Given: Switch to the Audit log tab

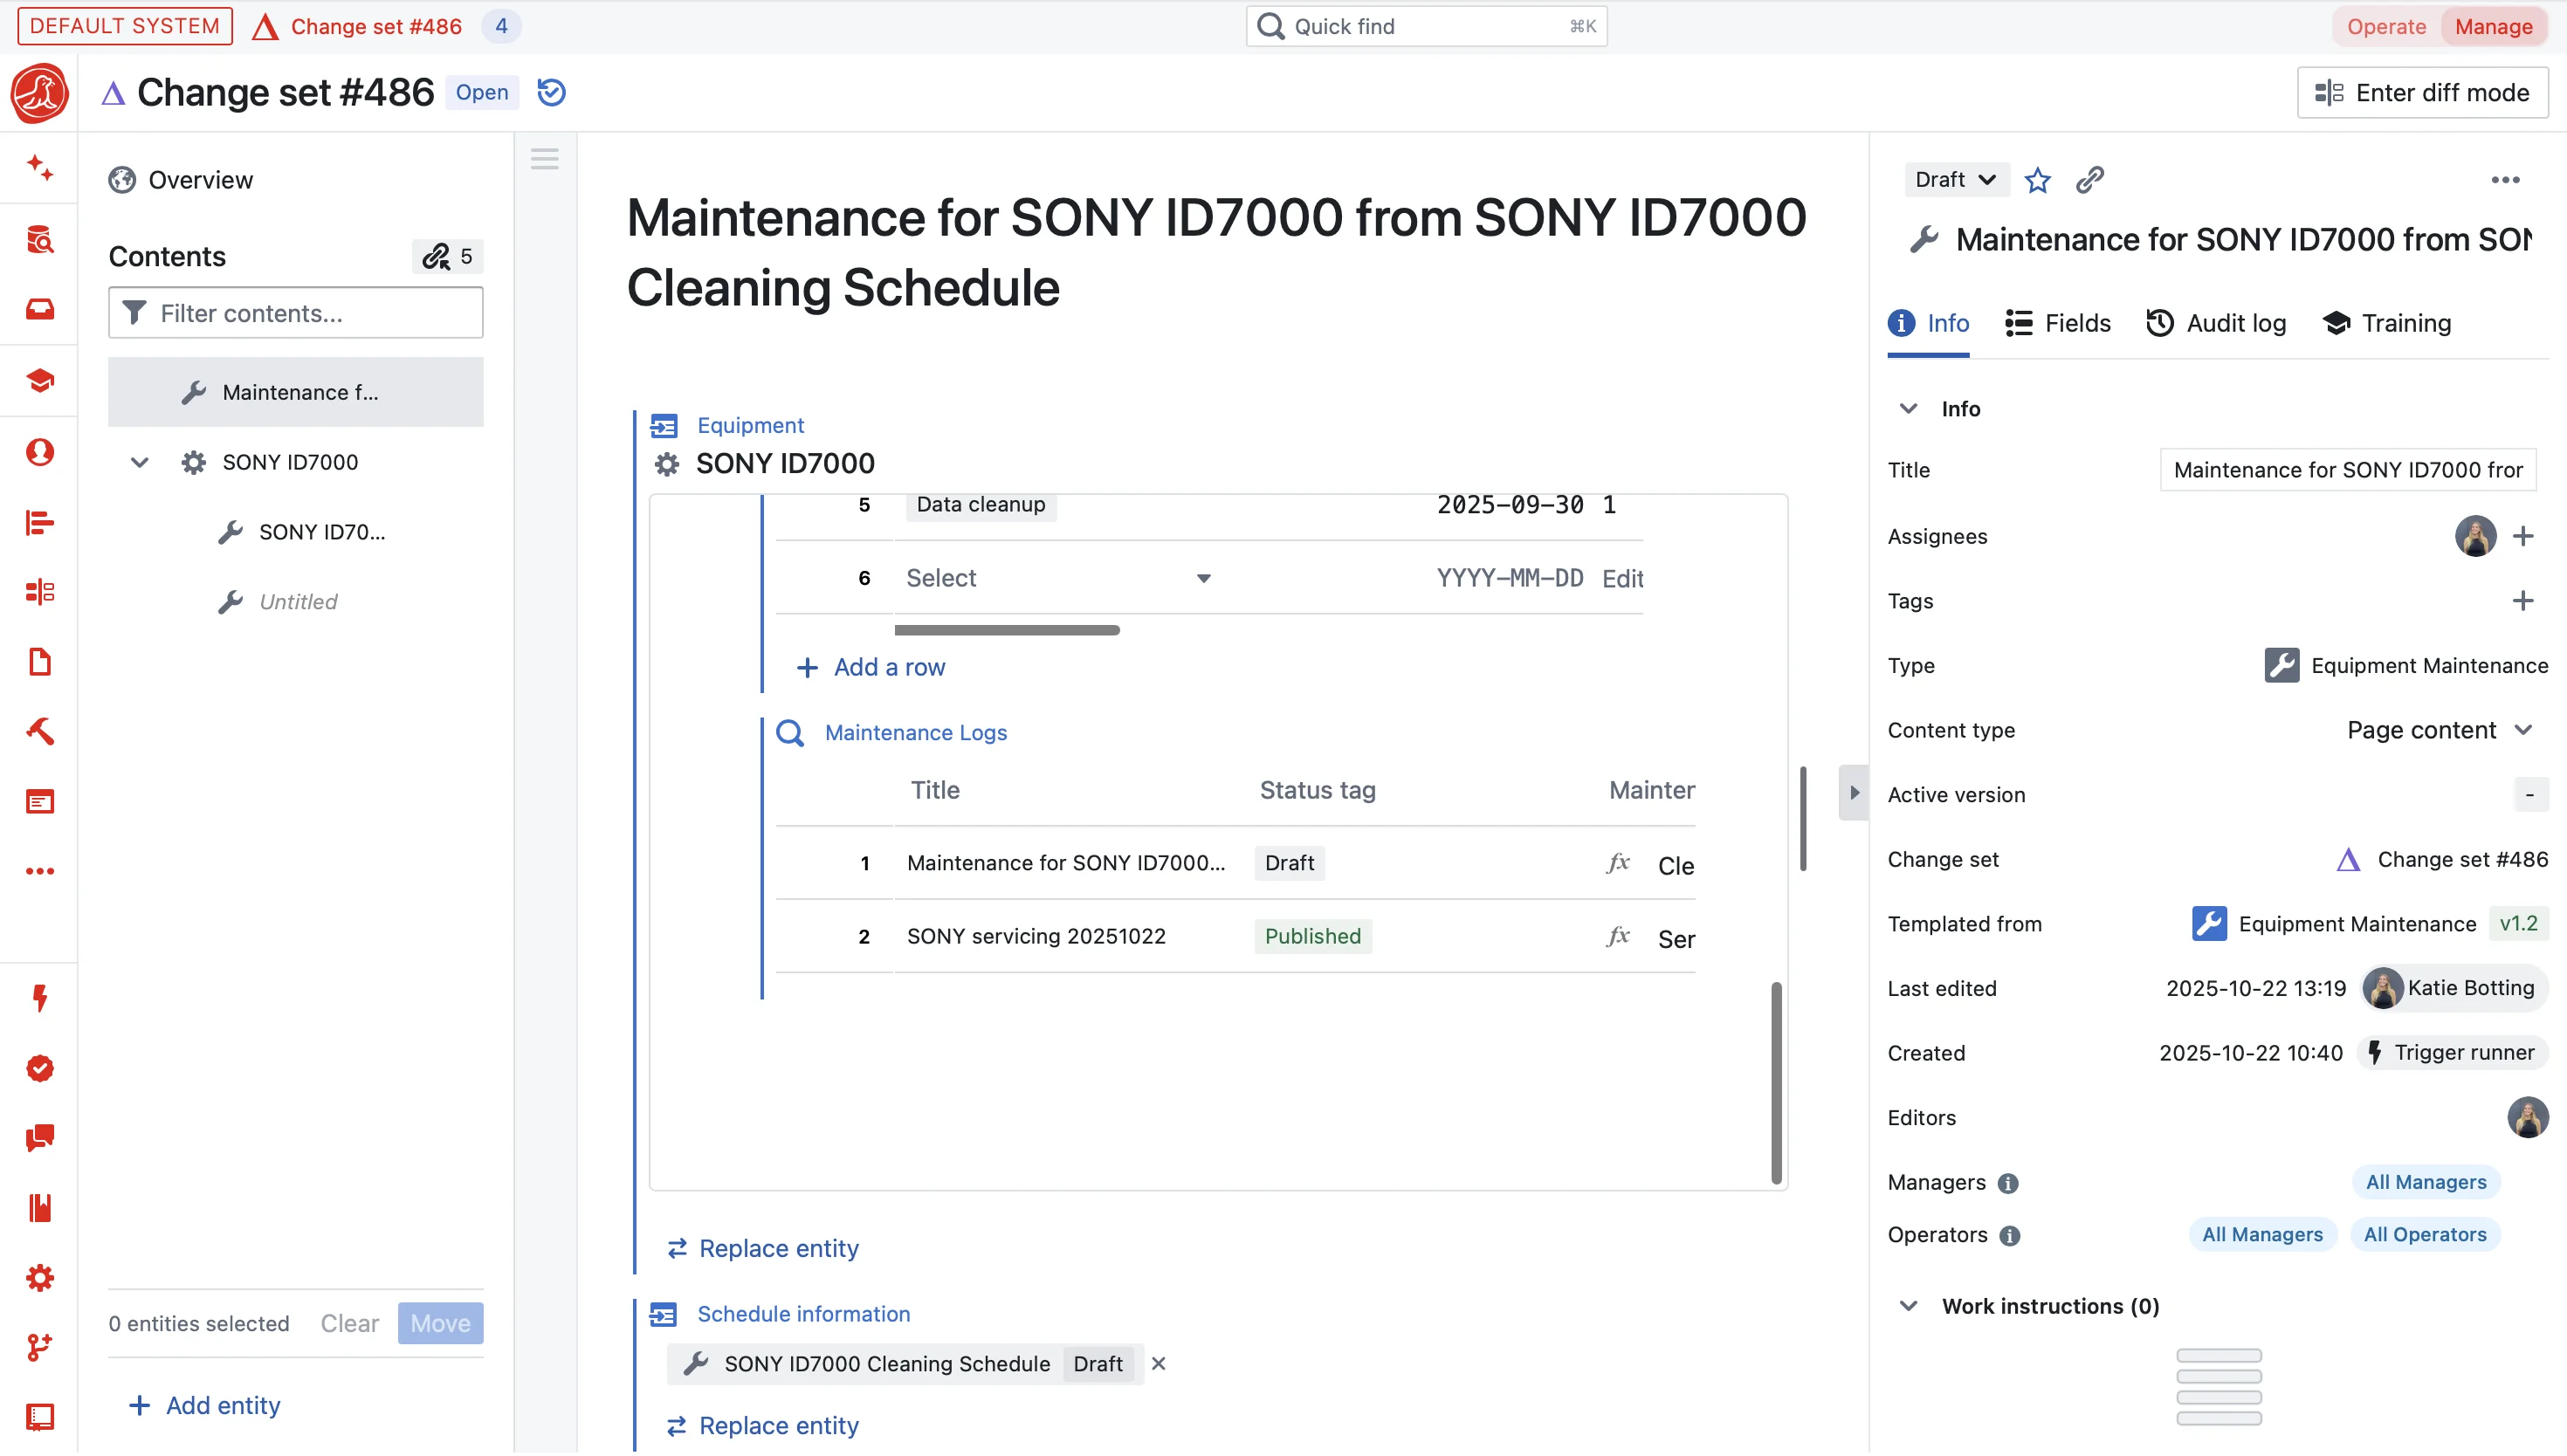Looking at the screenshot, I should [2217, 323].
